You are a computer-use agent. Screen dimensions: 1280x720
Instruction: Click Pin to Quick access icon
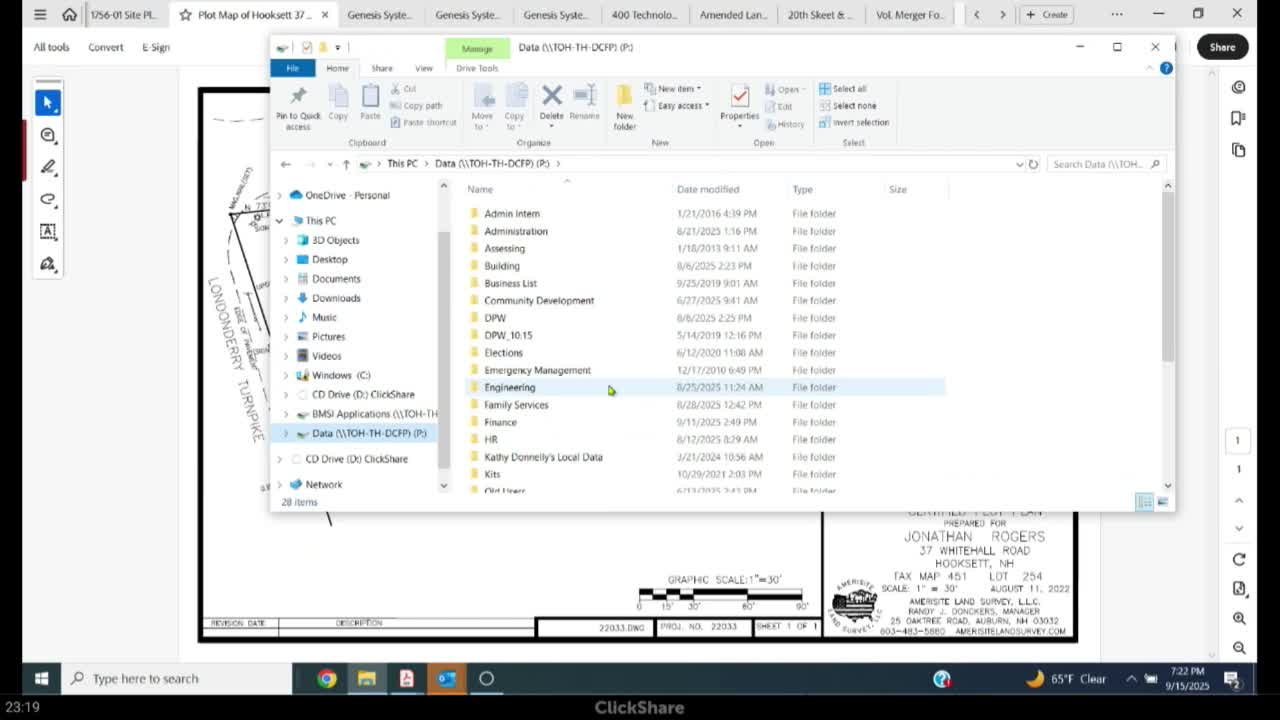298,105
